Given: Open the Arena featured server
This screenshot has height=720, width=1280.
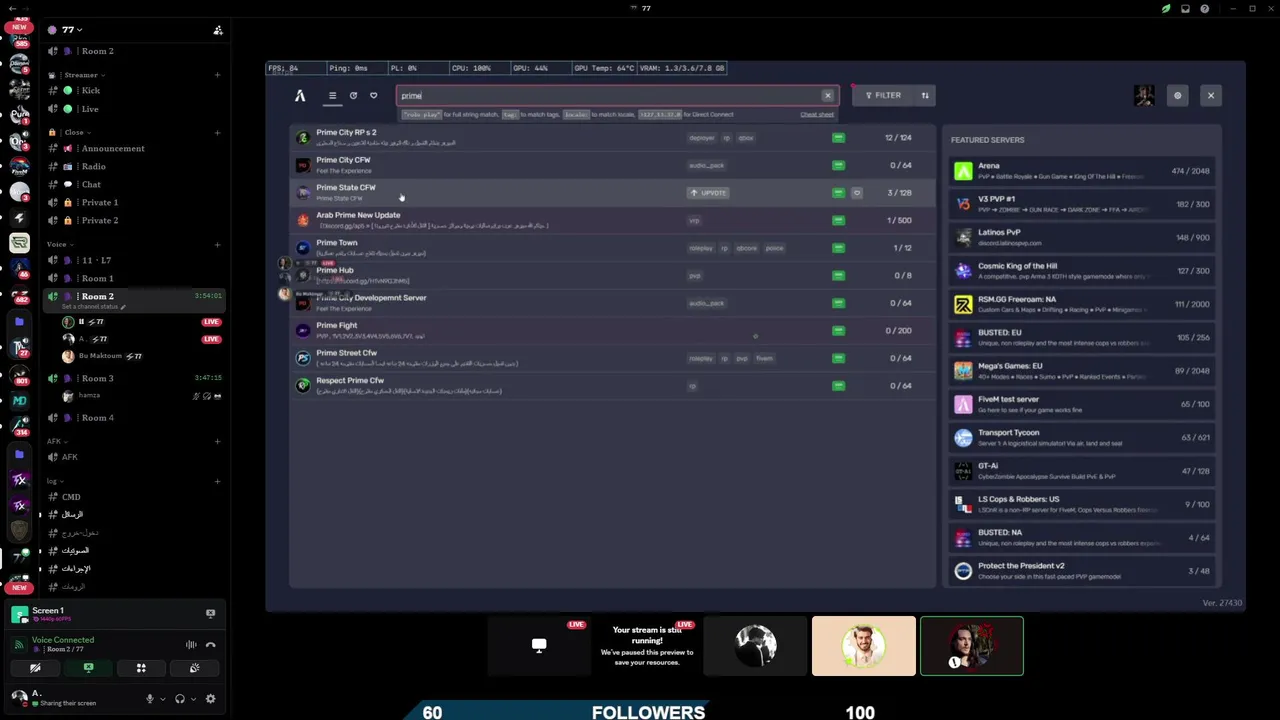Looking at the screenshot, I should click(x=1081, y=171).
